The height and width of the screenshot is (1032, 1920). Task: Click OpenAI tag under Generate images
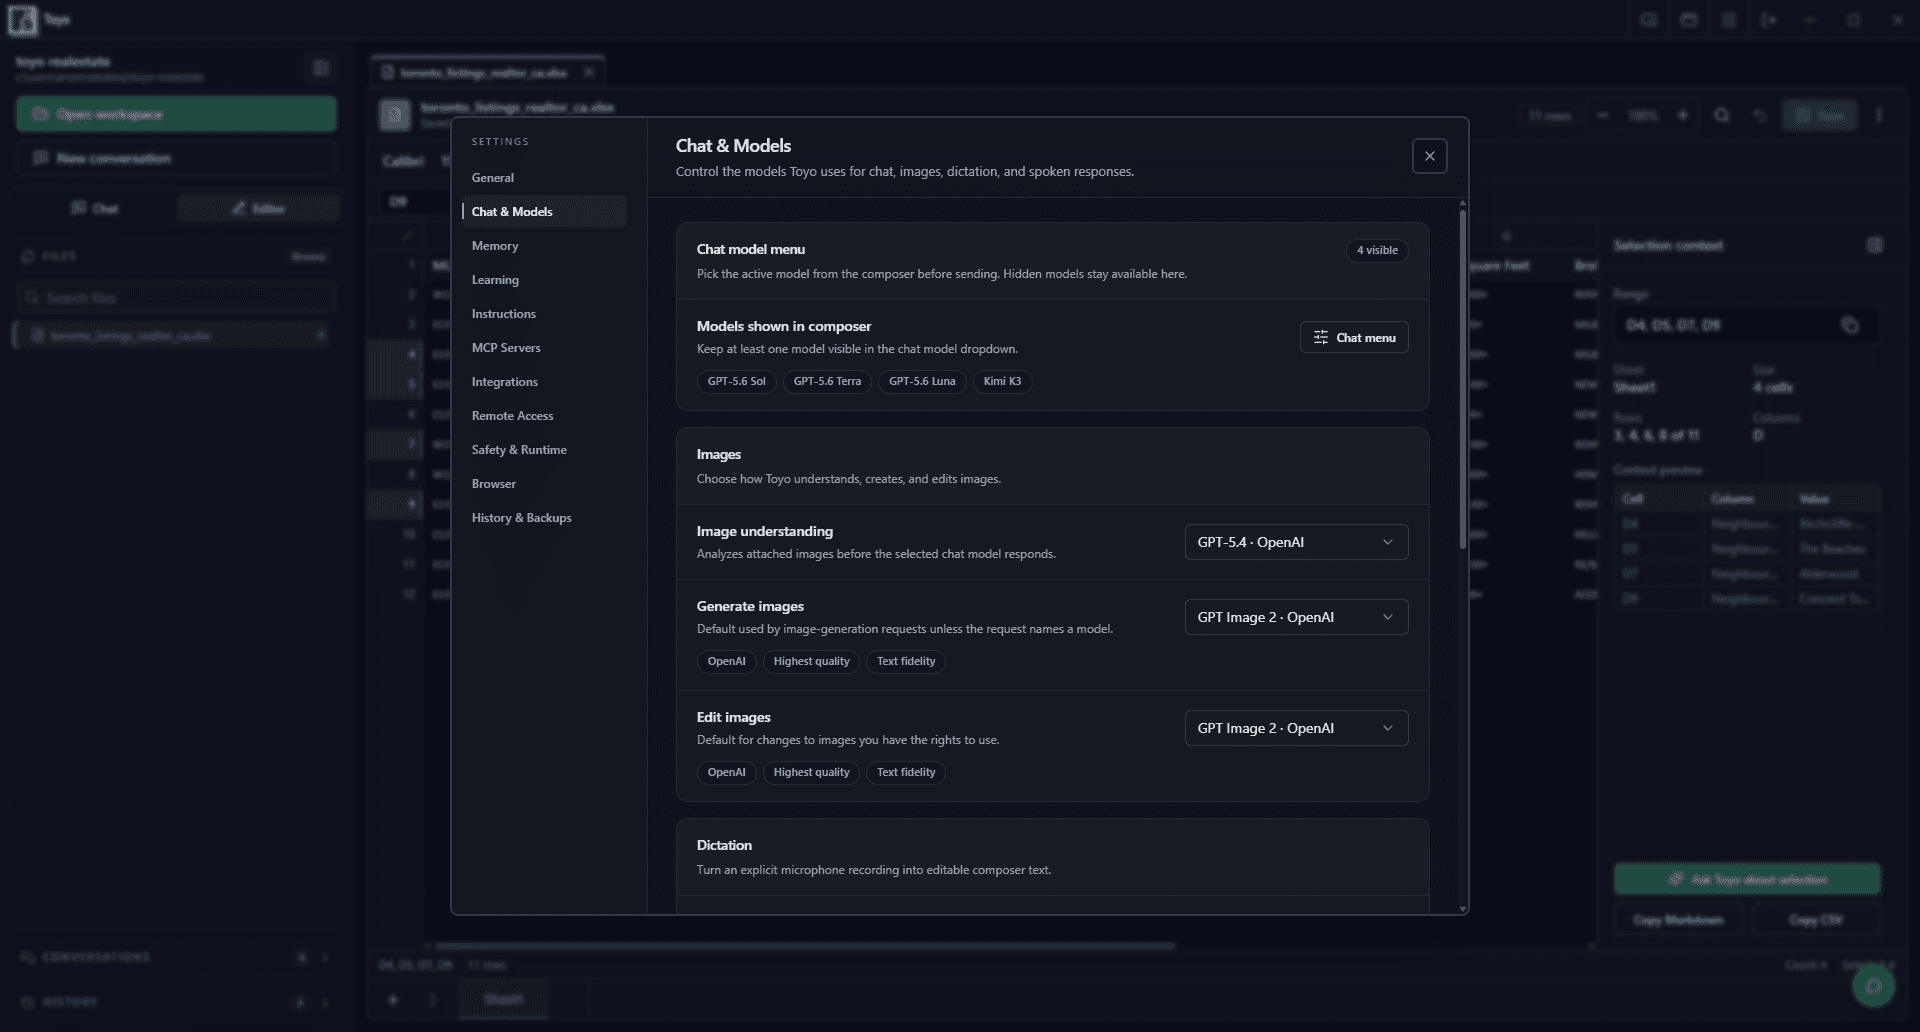(726, 661)
